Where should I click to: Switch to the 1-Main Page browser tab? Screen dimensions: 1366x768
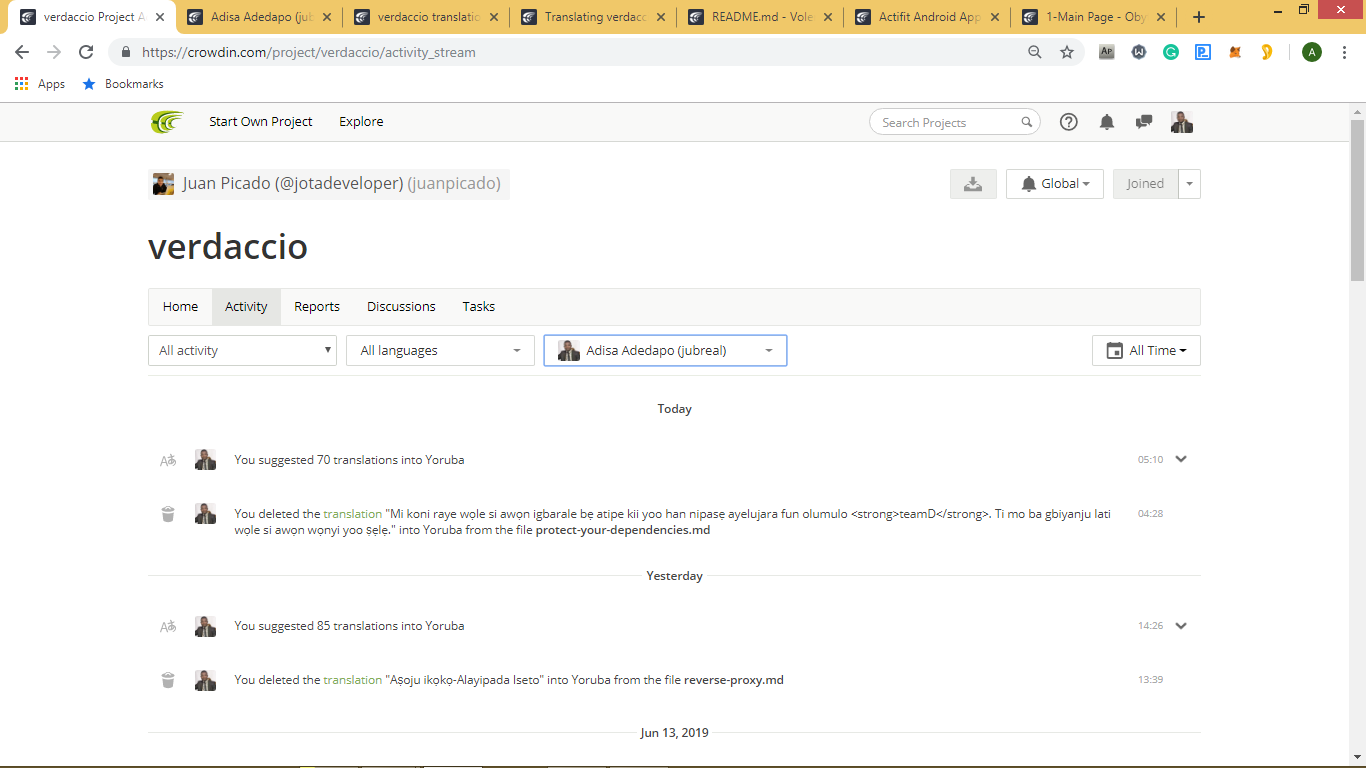pyautogui.click(x=1094, y=17)
